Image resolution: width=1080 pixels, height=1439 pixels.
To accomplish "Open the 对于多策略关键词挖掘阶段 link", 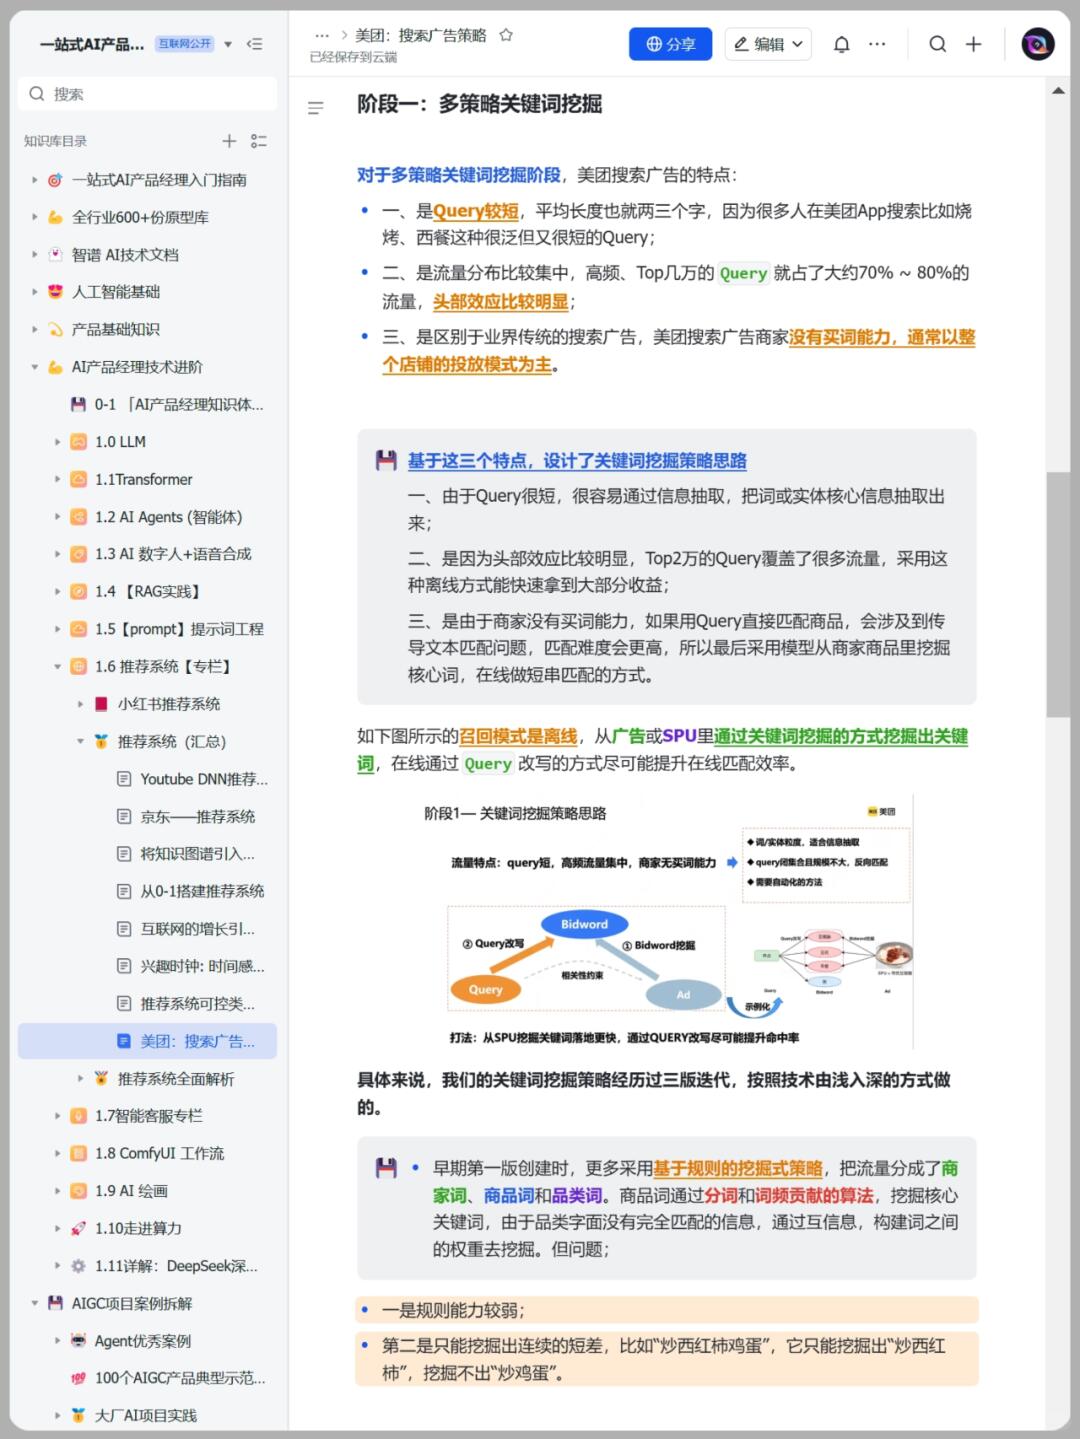I will (x=459, y=175).
